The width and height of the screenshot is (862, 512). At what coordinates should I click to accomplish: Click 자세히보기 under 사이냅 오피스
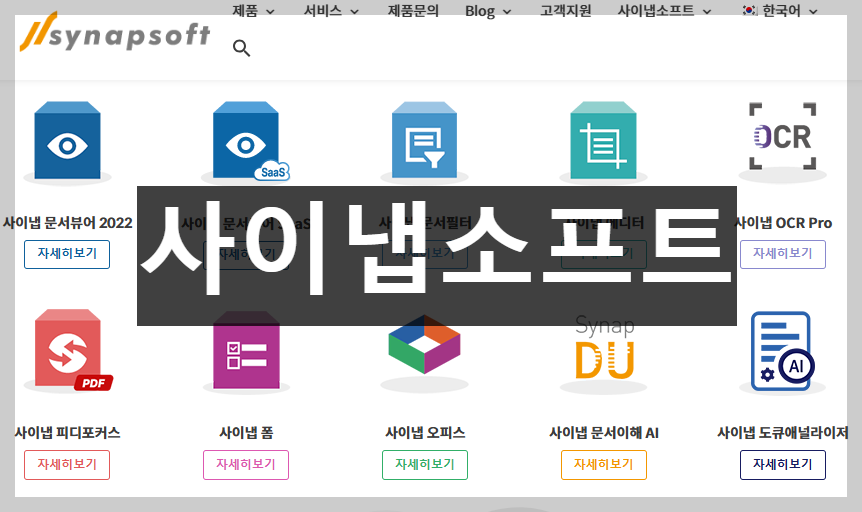(x=425, y=465)
